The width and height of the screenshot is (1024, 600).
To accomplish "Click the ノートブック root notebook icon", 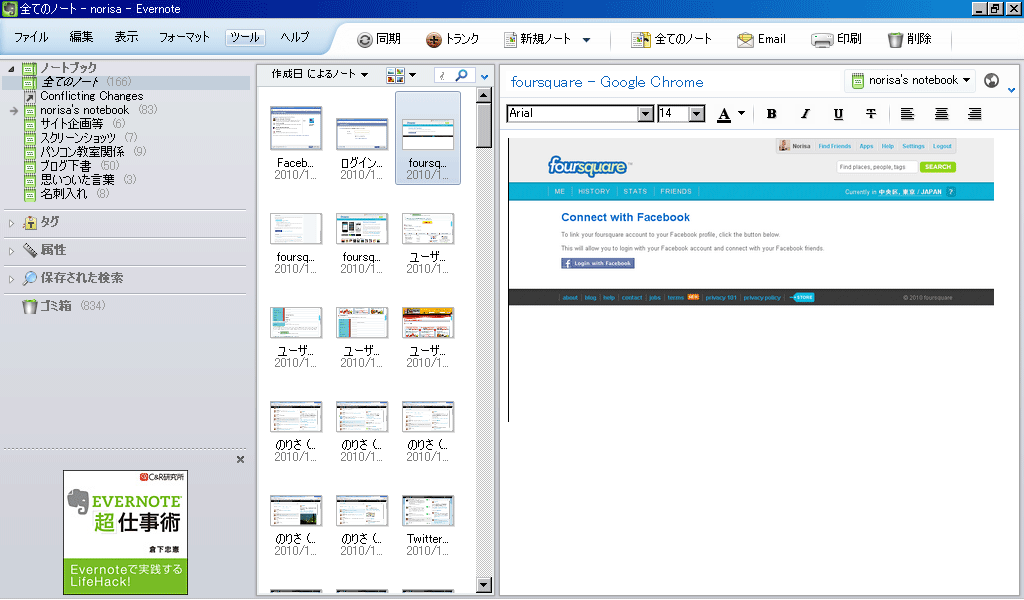I will click(x=29, y=68).
